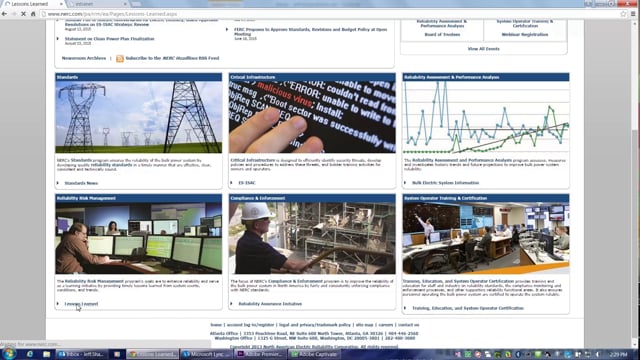Open the File Explorer folder on taskbar

47,354
